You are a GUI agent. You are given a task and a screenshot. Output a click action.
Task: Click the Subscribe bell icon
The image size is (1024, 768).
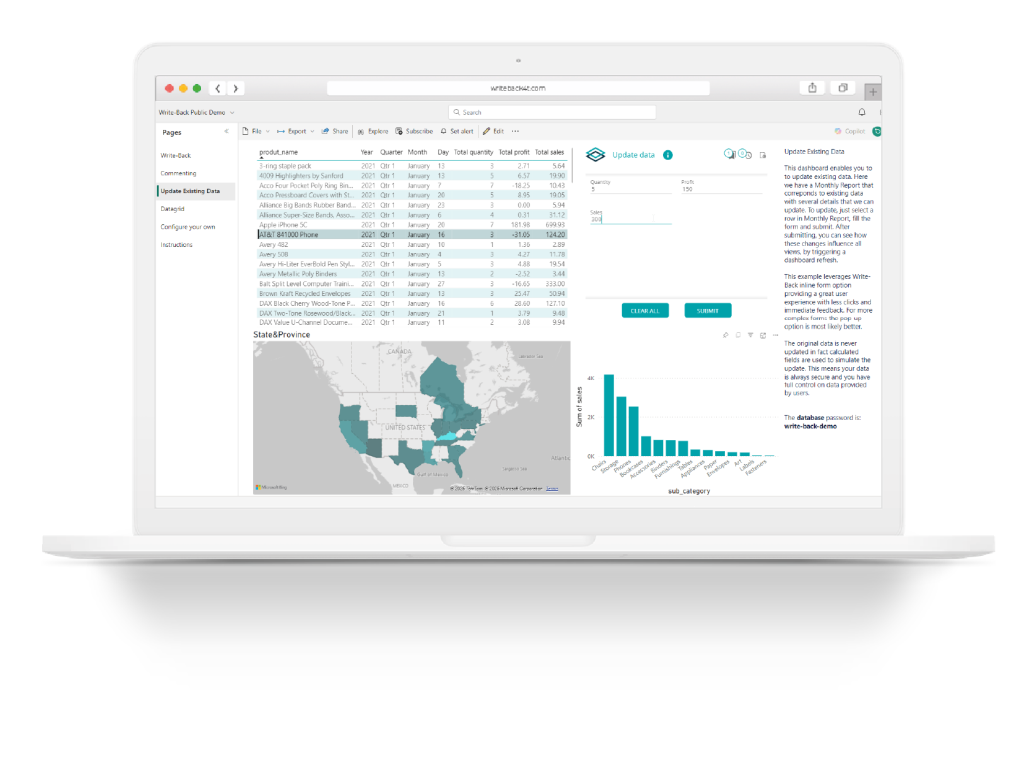pyautogui.click(x=398, y=131)
